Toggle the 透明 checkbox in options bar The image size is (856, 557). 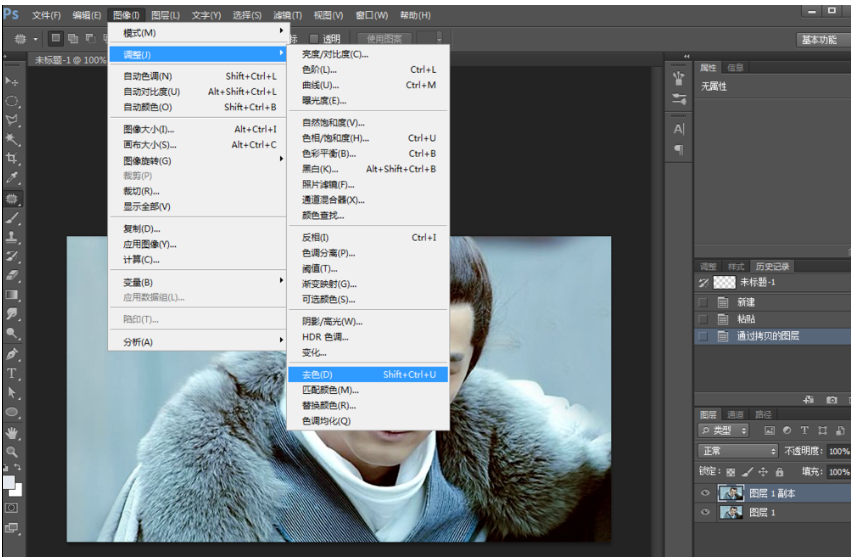[314, 39]
